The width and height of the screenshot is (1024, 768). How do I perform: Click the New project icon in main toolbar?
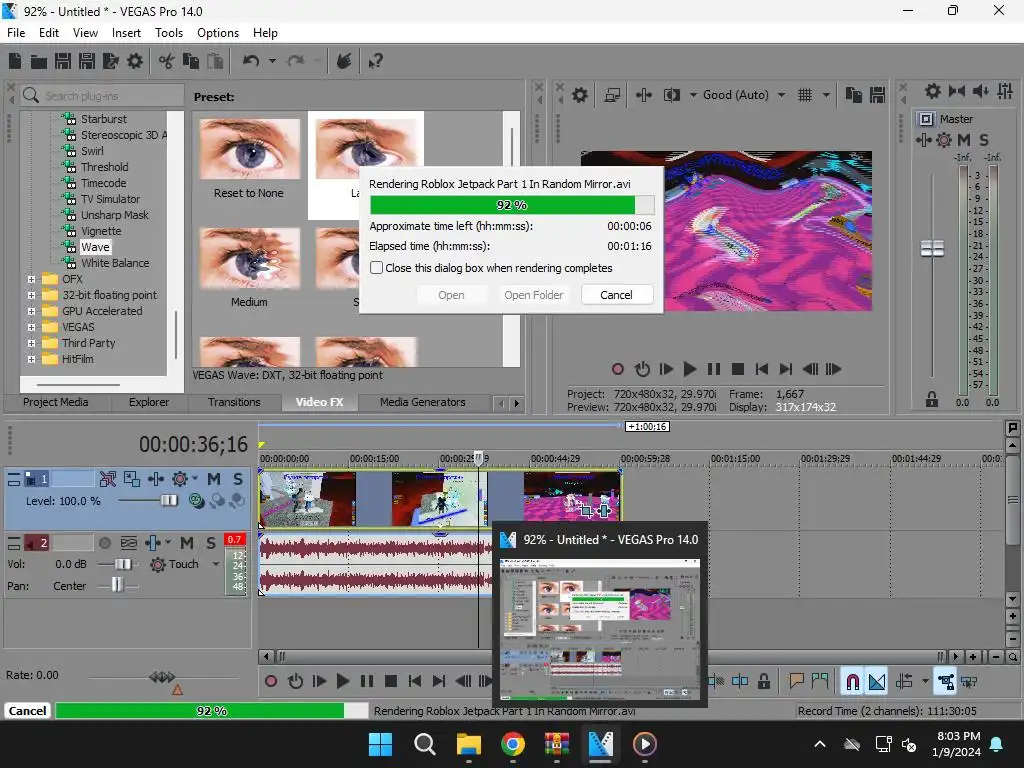tap(15, 61)
